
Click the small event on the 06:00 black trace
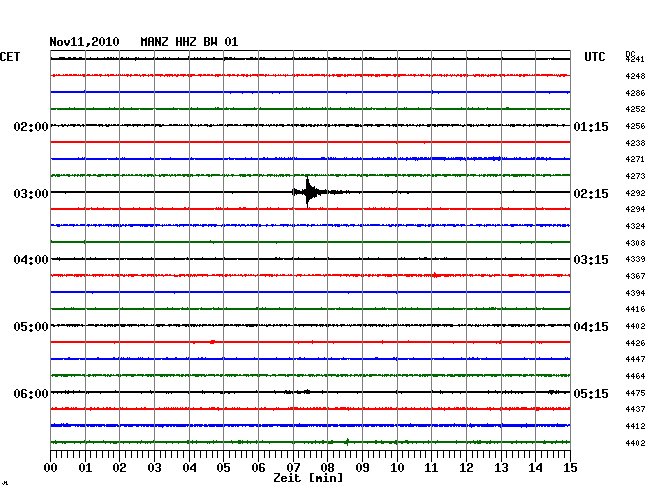[x=304, y=392]
